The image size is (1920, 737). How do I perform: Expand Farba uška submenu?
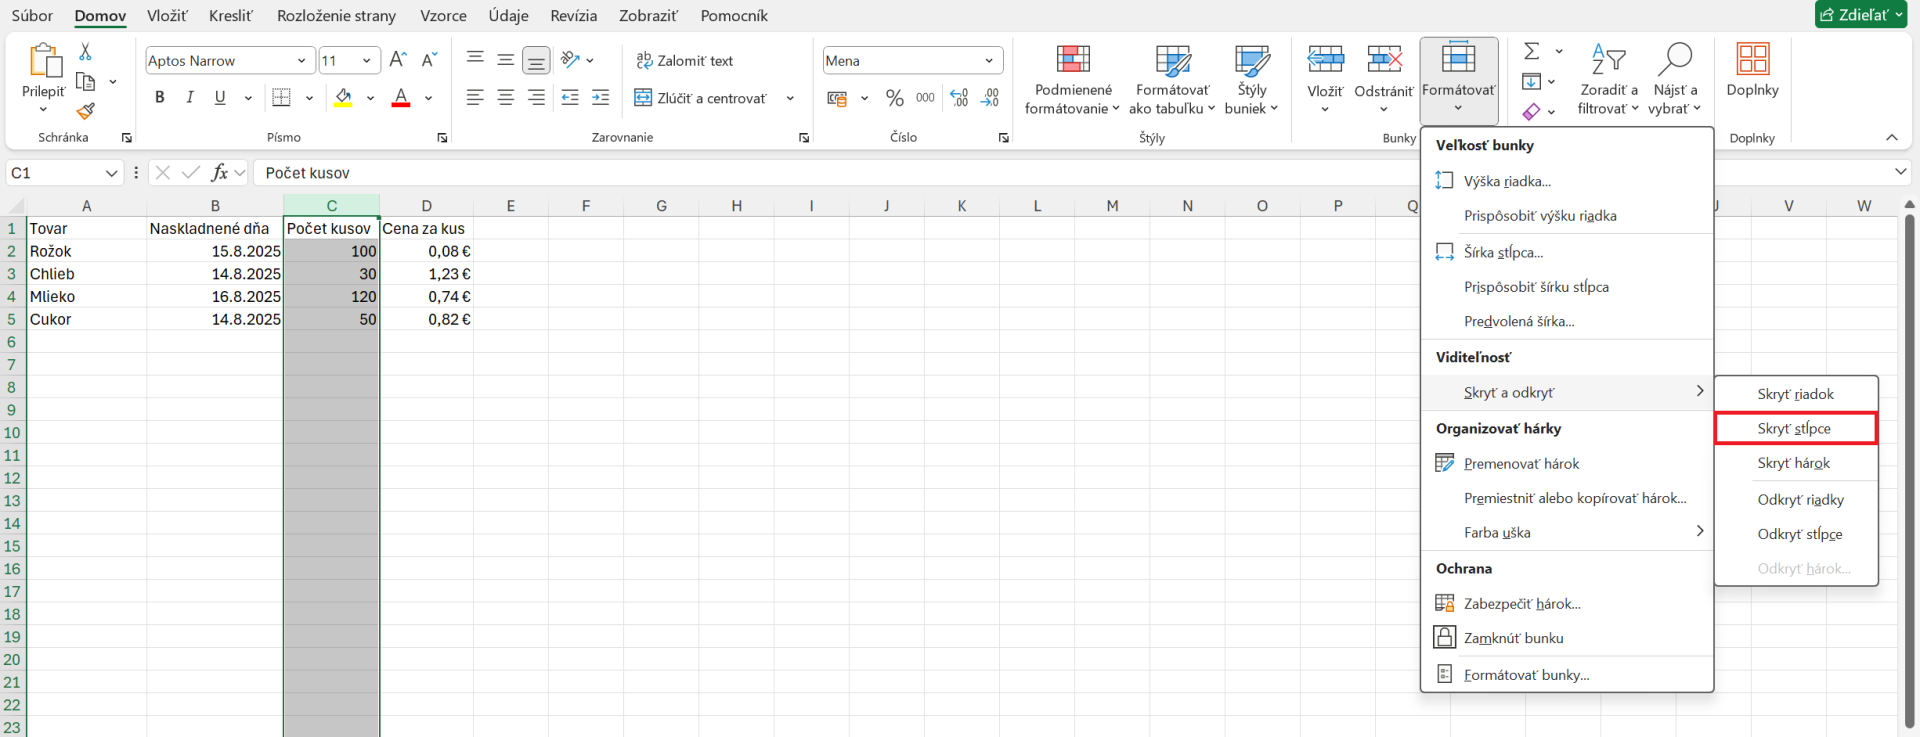(1567, 532)
